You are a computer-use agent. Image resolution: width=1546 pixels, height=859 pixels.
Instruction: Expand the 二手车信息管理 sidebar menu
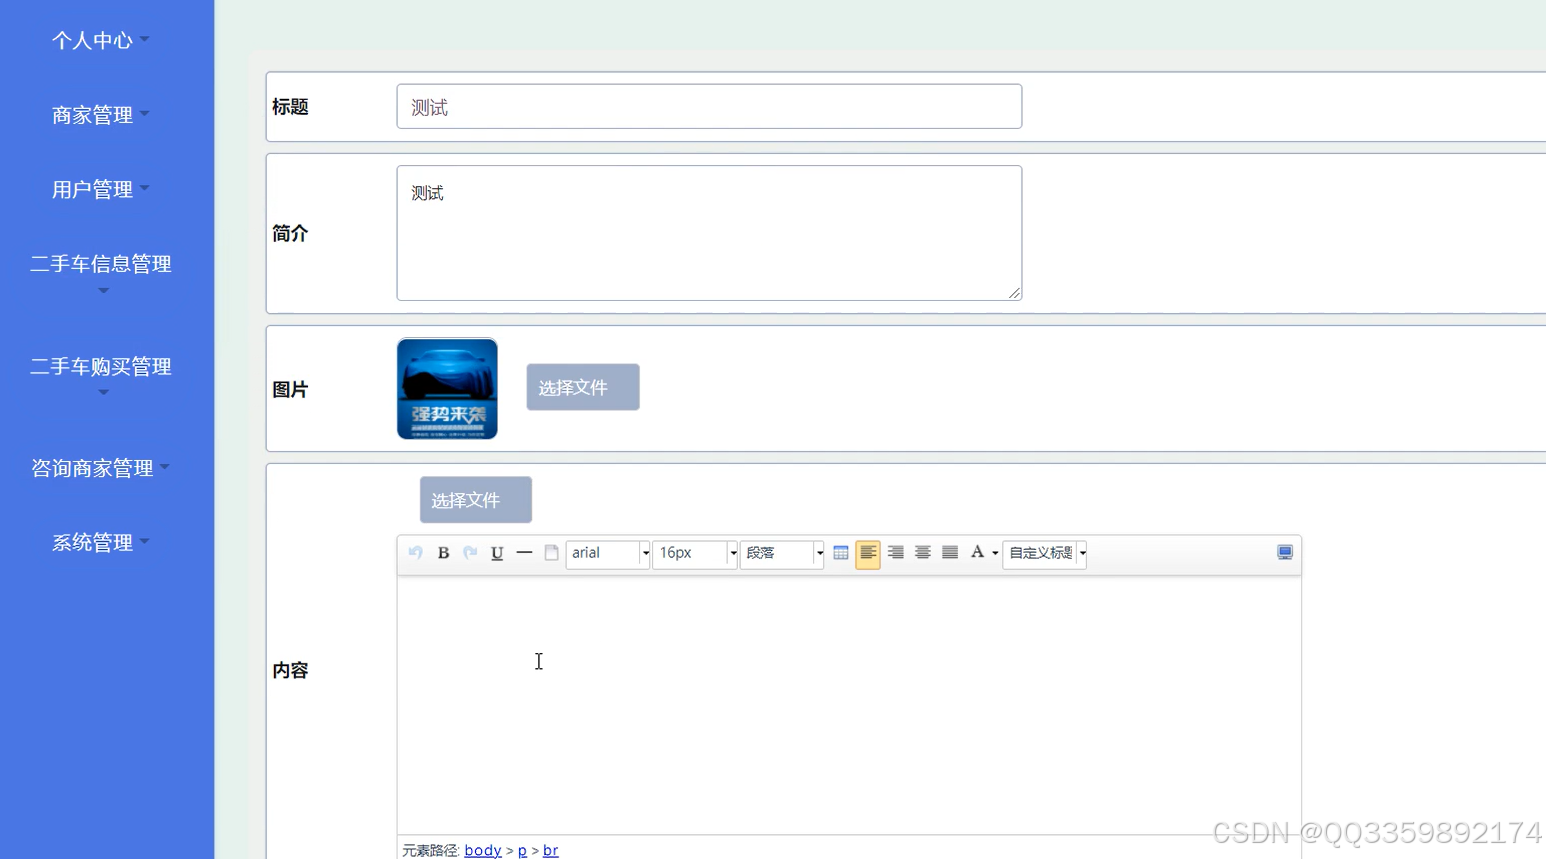pyautogui.click(x=101, y=273)
